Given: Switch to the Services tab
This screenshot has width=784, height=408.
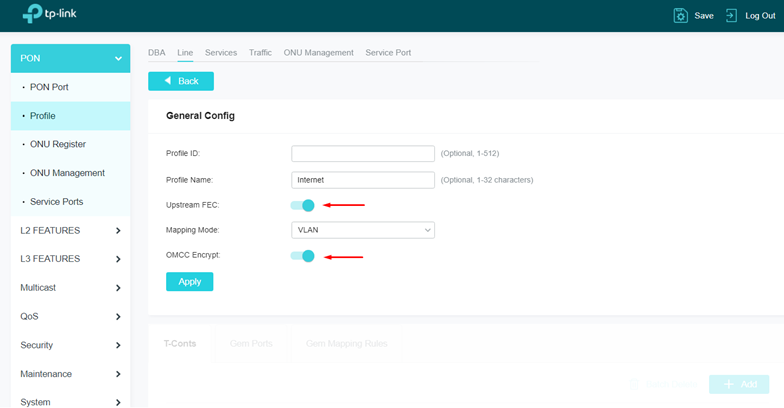Looking at the screenshot, I should coord(221,53).
